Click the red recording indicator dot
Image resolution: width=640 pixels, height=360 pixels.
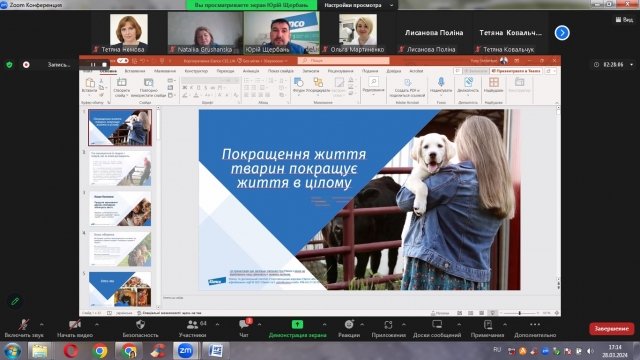tap(26, 64)
